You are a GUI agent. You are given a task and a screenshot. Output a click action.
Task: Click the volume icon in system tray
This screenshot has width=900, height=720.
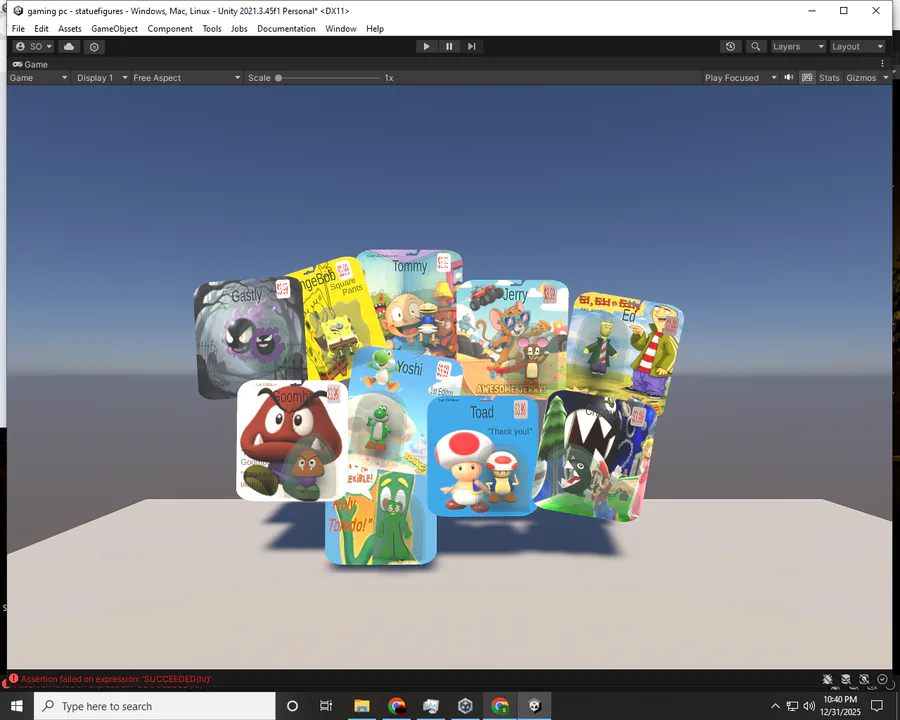[809, 706]
